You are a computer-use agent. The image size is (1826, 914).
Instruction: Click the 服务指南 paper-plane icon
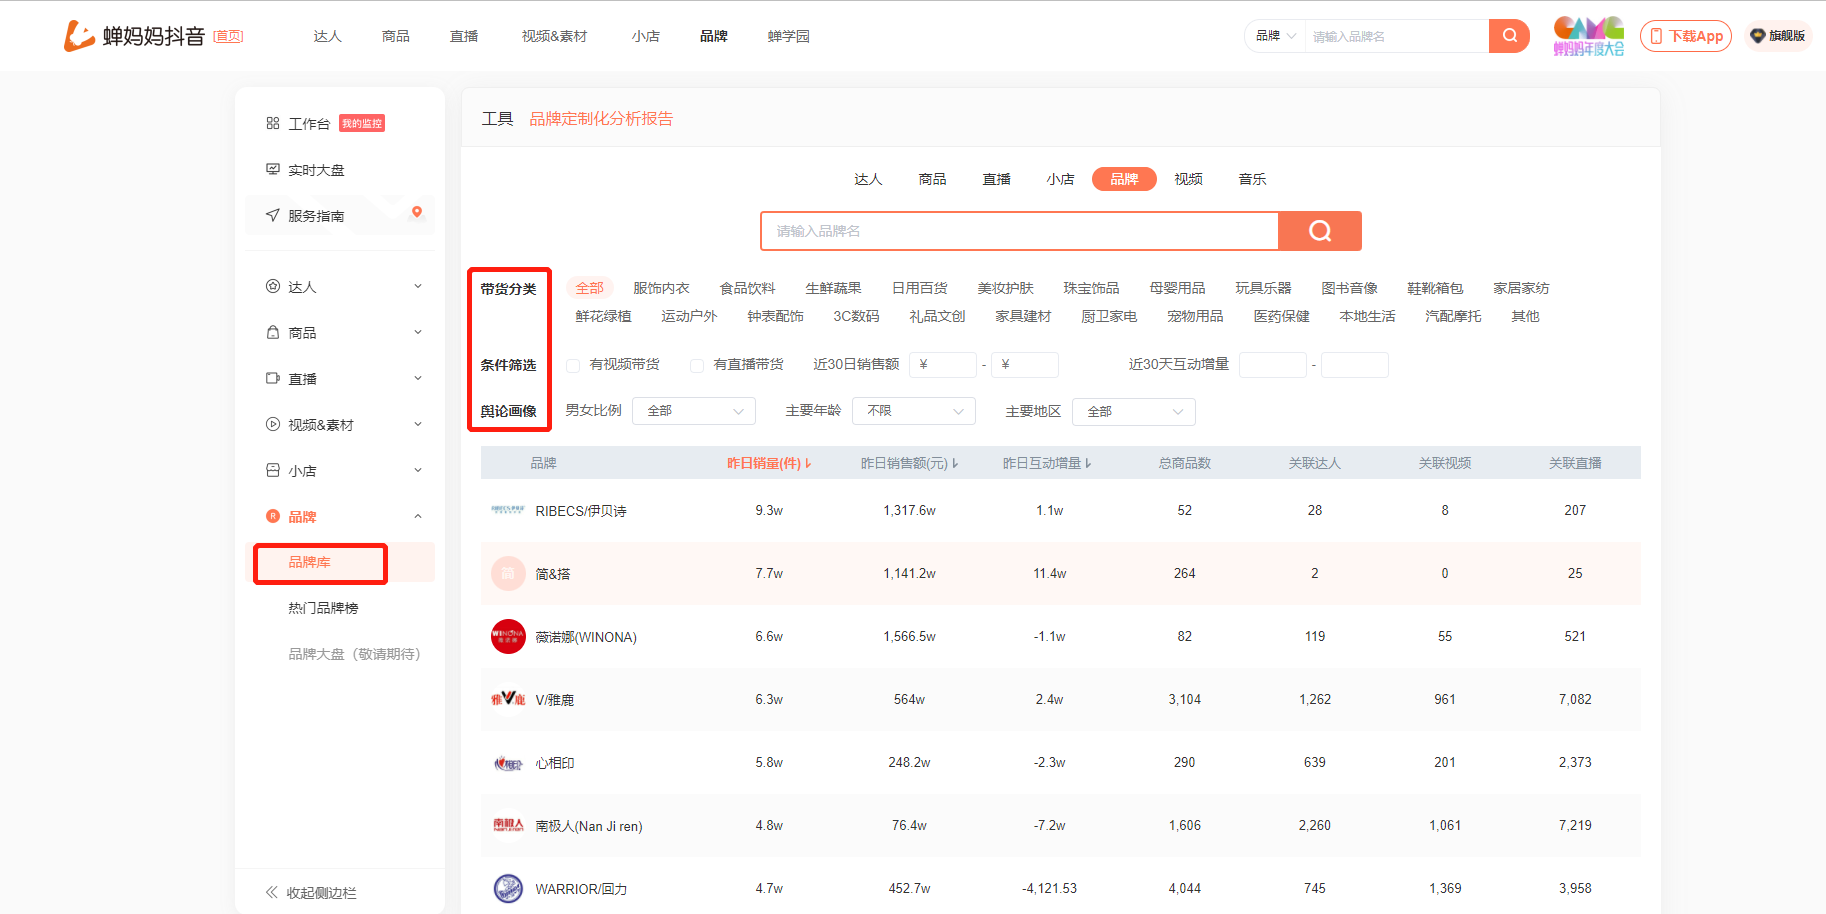pos(273,215)
